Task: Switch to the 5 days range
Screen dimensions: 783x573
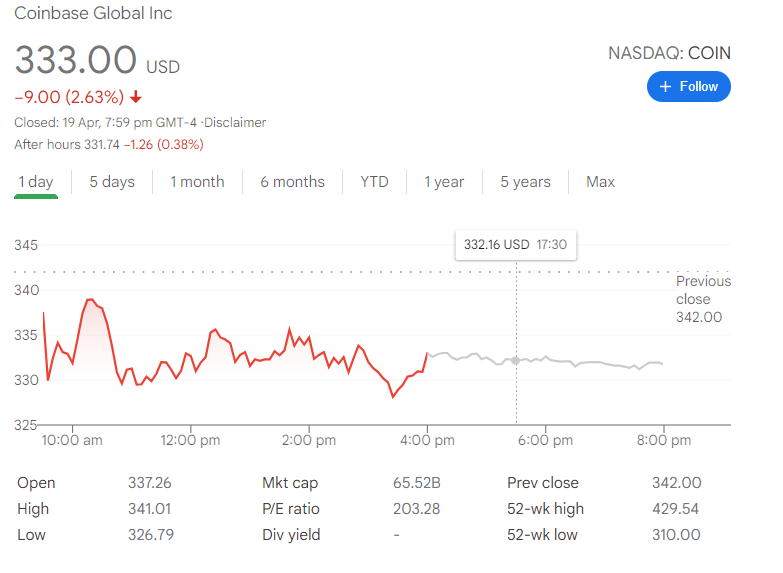Action: 112,182
